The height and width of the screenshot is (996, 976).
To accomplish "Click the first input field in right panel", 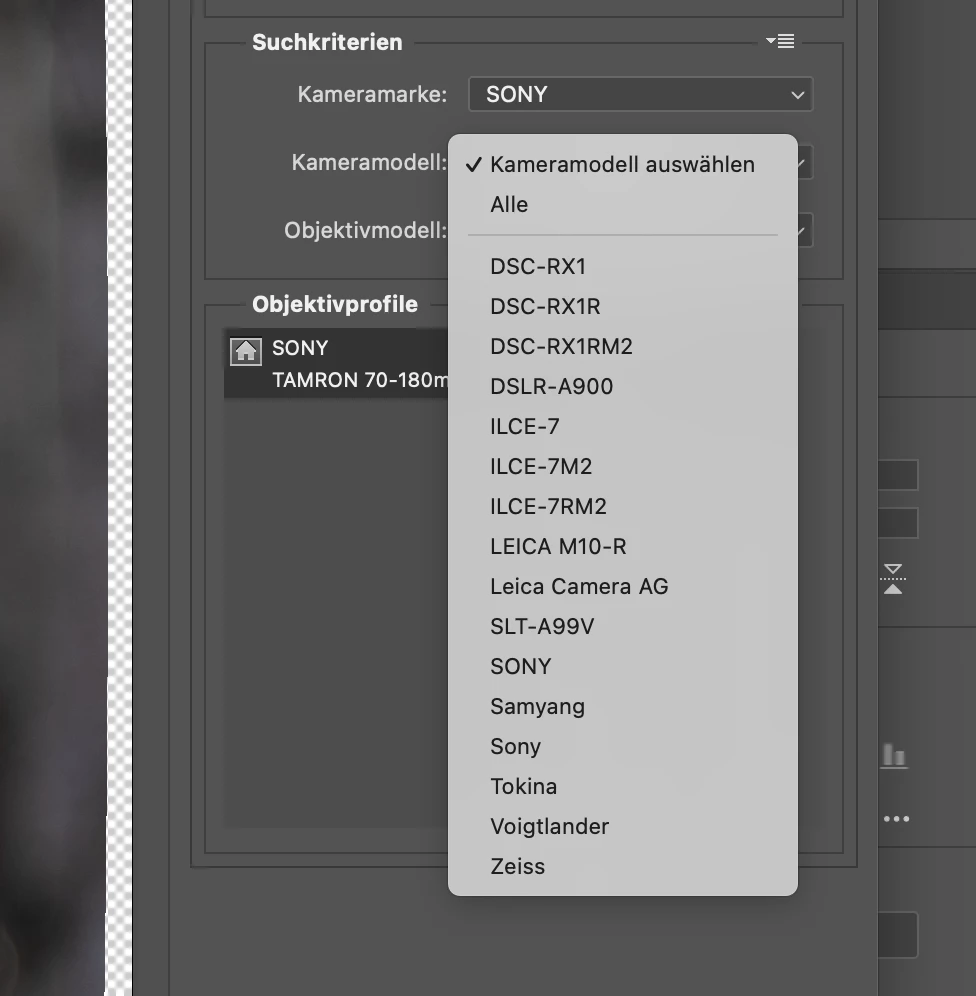I will (x=898, y=475).
